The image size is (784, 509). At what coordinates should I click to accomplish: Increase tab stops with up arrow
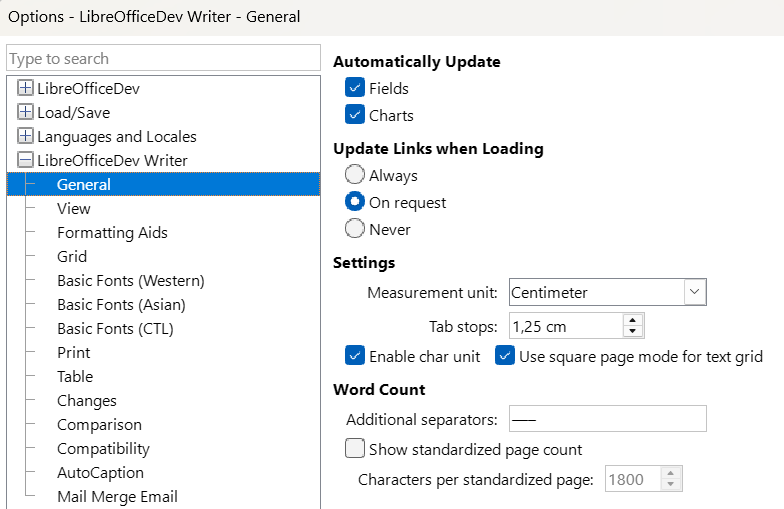pyautogui.click(x=632, y=320)
